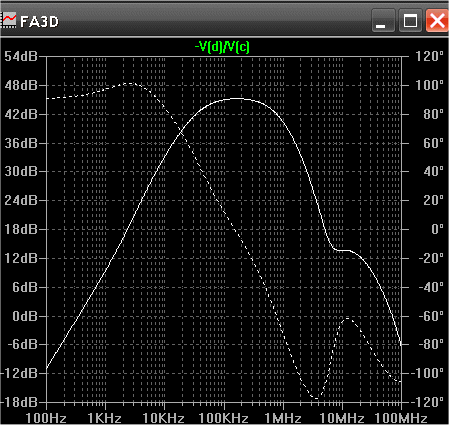
Task: Click the -80° phase axis label
Action: click(x=431, y=344)
